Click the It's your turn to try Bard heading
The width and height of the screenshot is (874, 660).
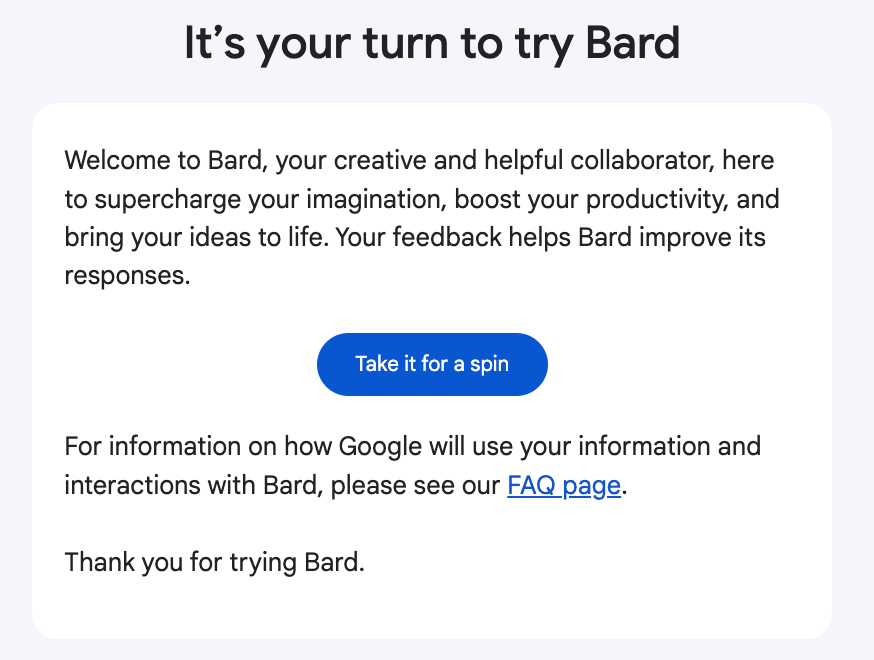[432, 43]
